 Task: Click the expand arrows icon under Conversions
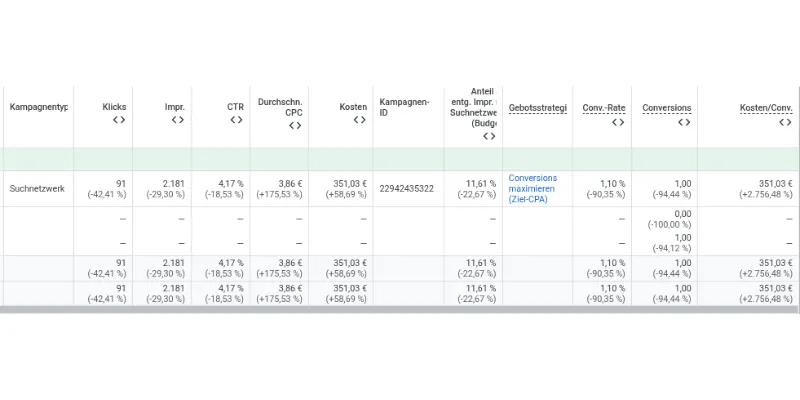coord(684,121)
